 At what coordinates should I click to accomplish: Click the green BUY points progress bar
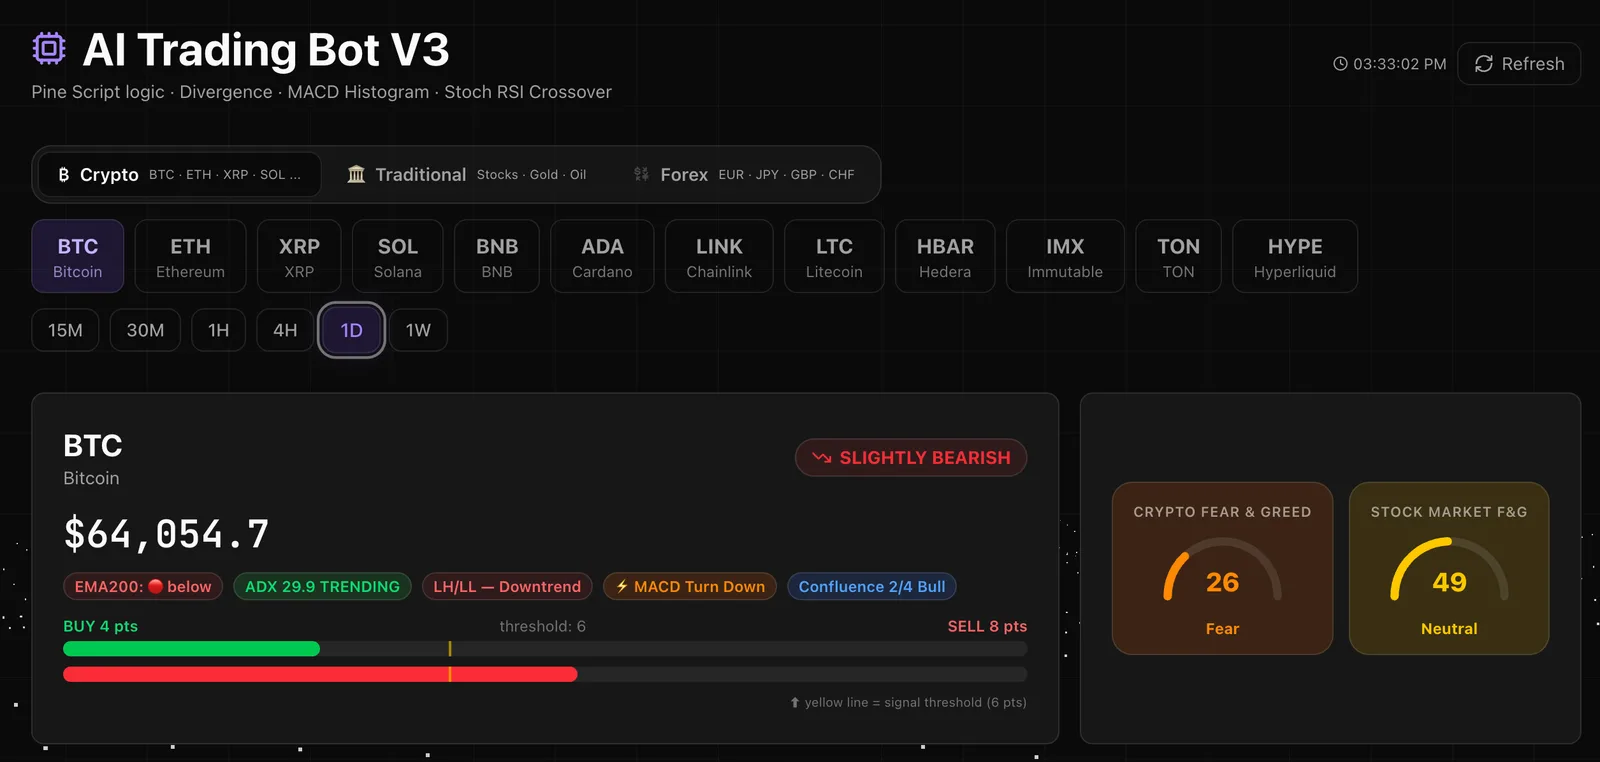(192, 649)
